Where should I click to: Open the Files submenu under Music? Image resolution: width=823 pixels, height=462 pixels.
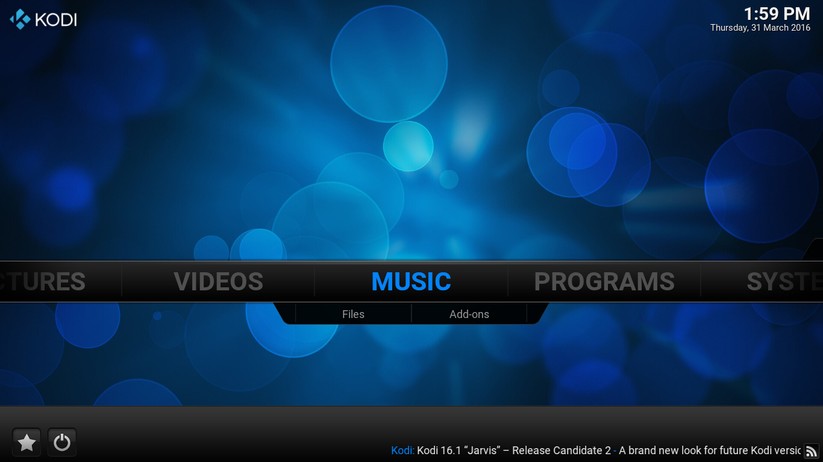[x=353, y=314]
